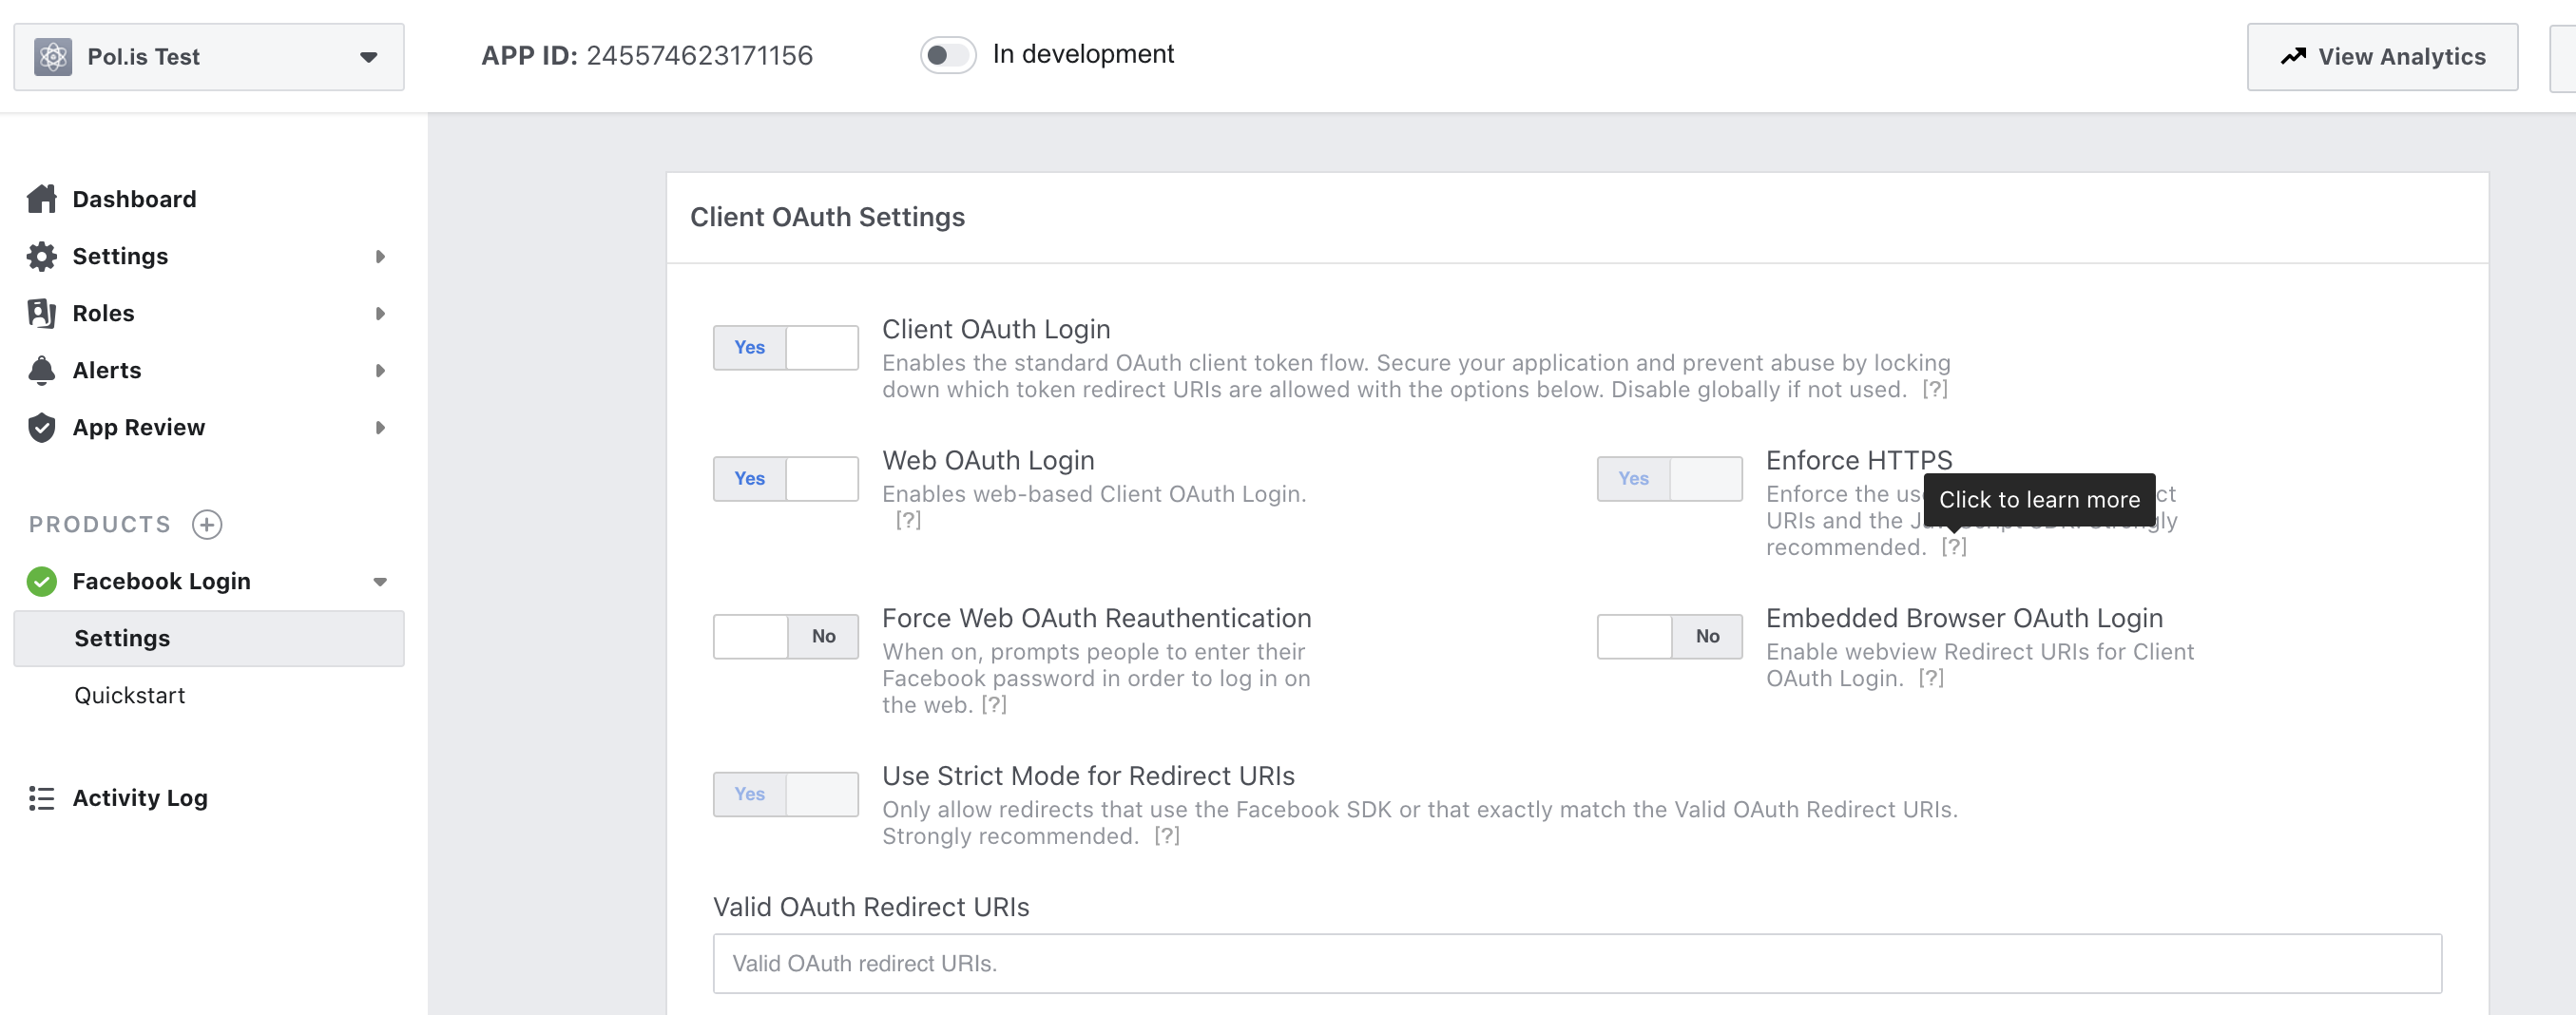Collapse the Facebook Login product arrow
The image size is (2576, 1015).
coord(380,582)
